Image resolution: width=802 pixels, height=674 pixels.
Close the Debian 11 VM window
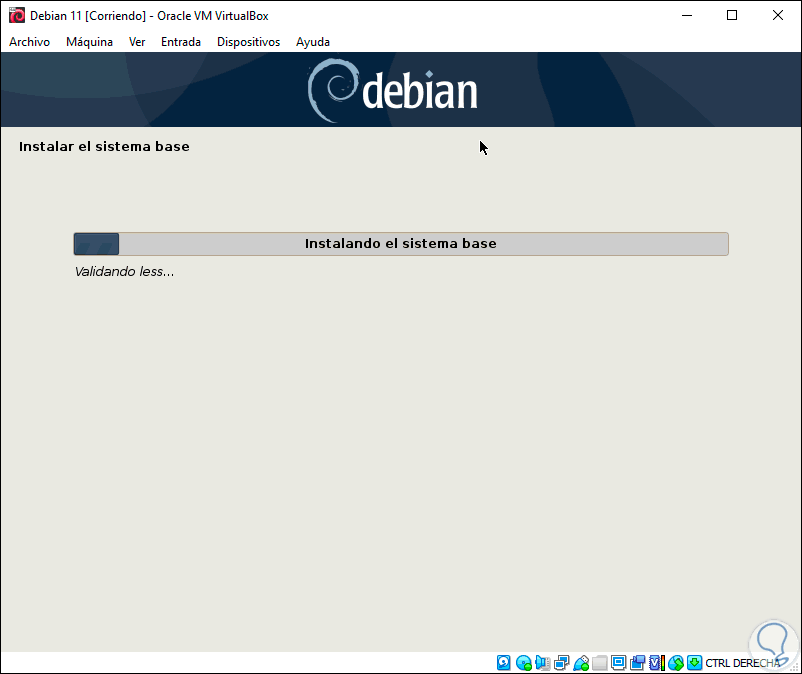pos(777,15)
